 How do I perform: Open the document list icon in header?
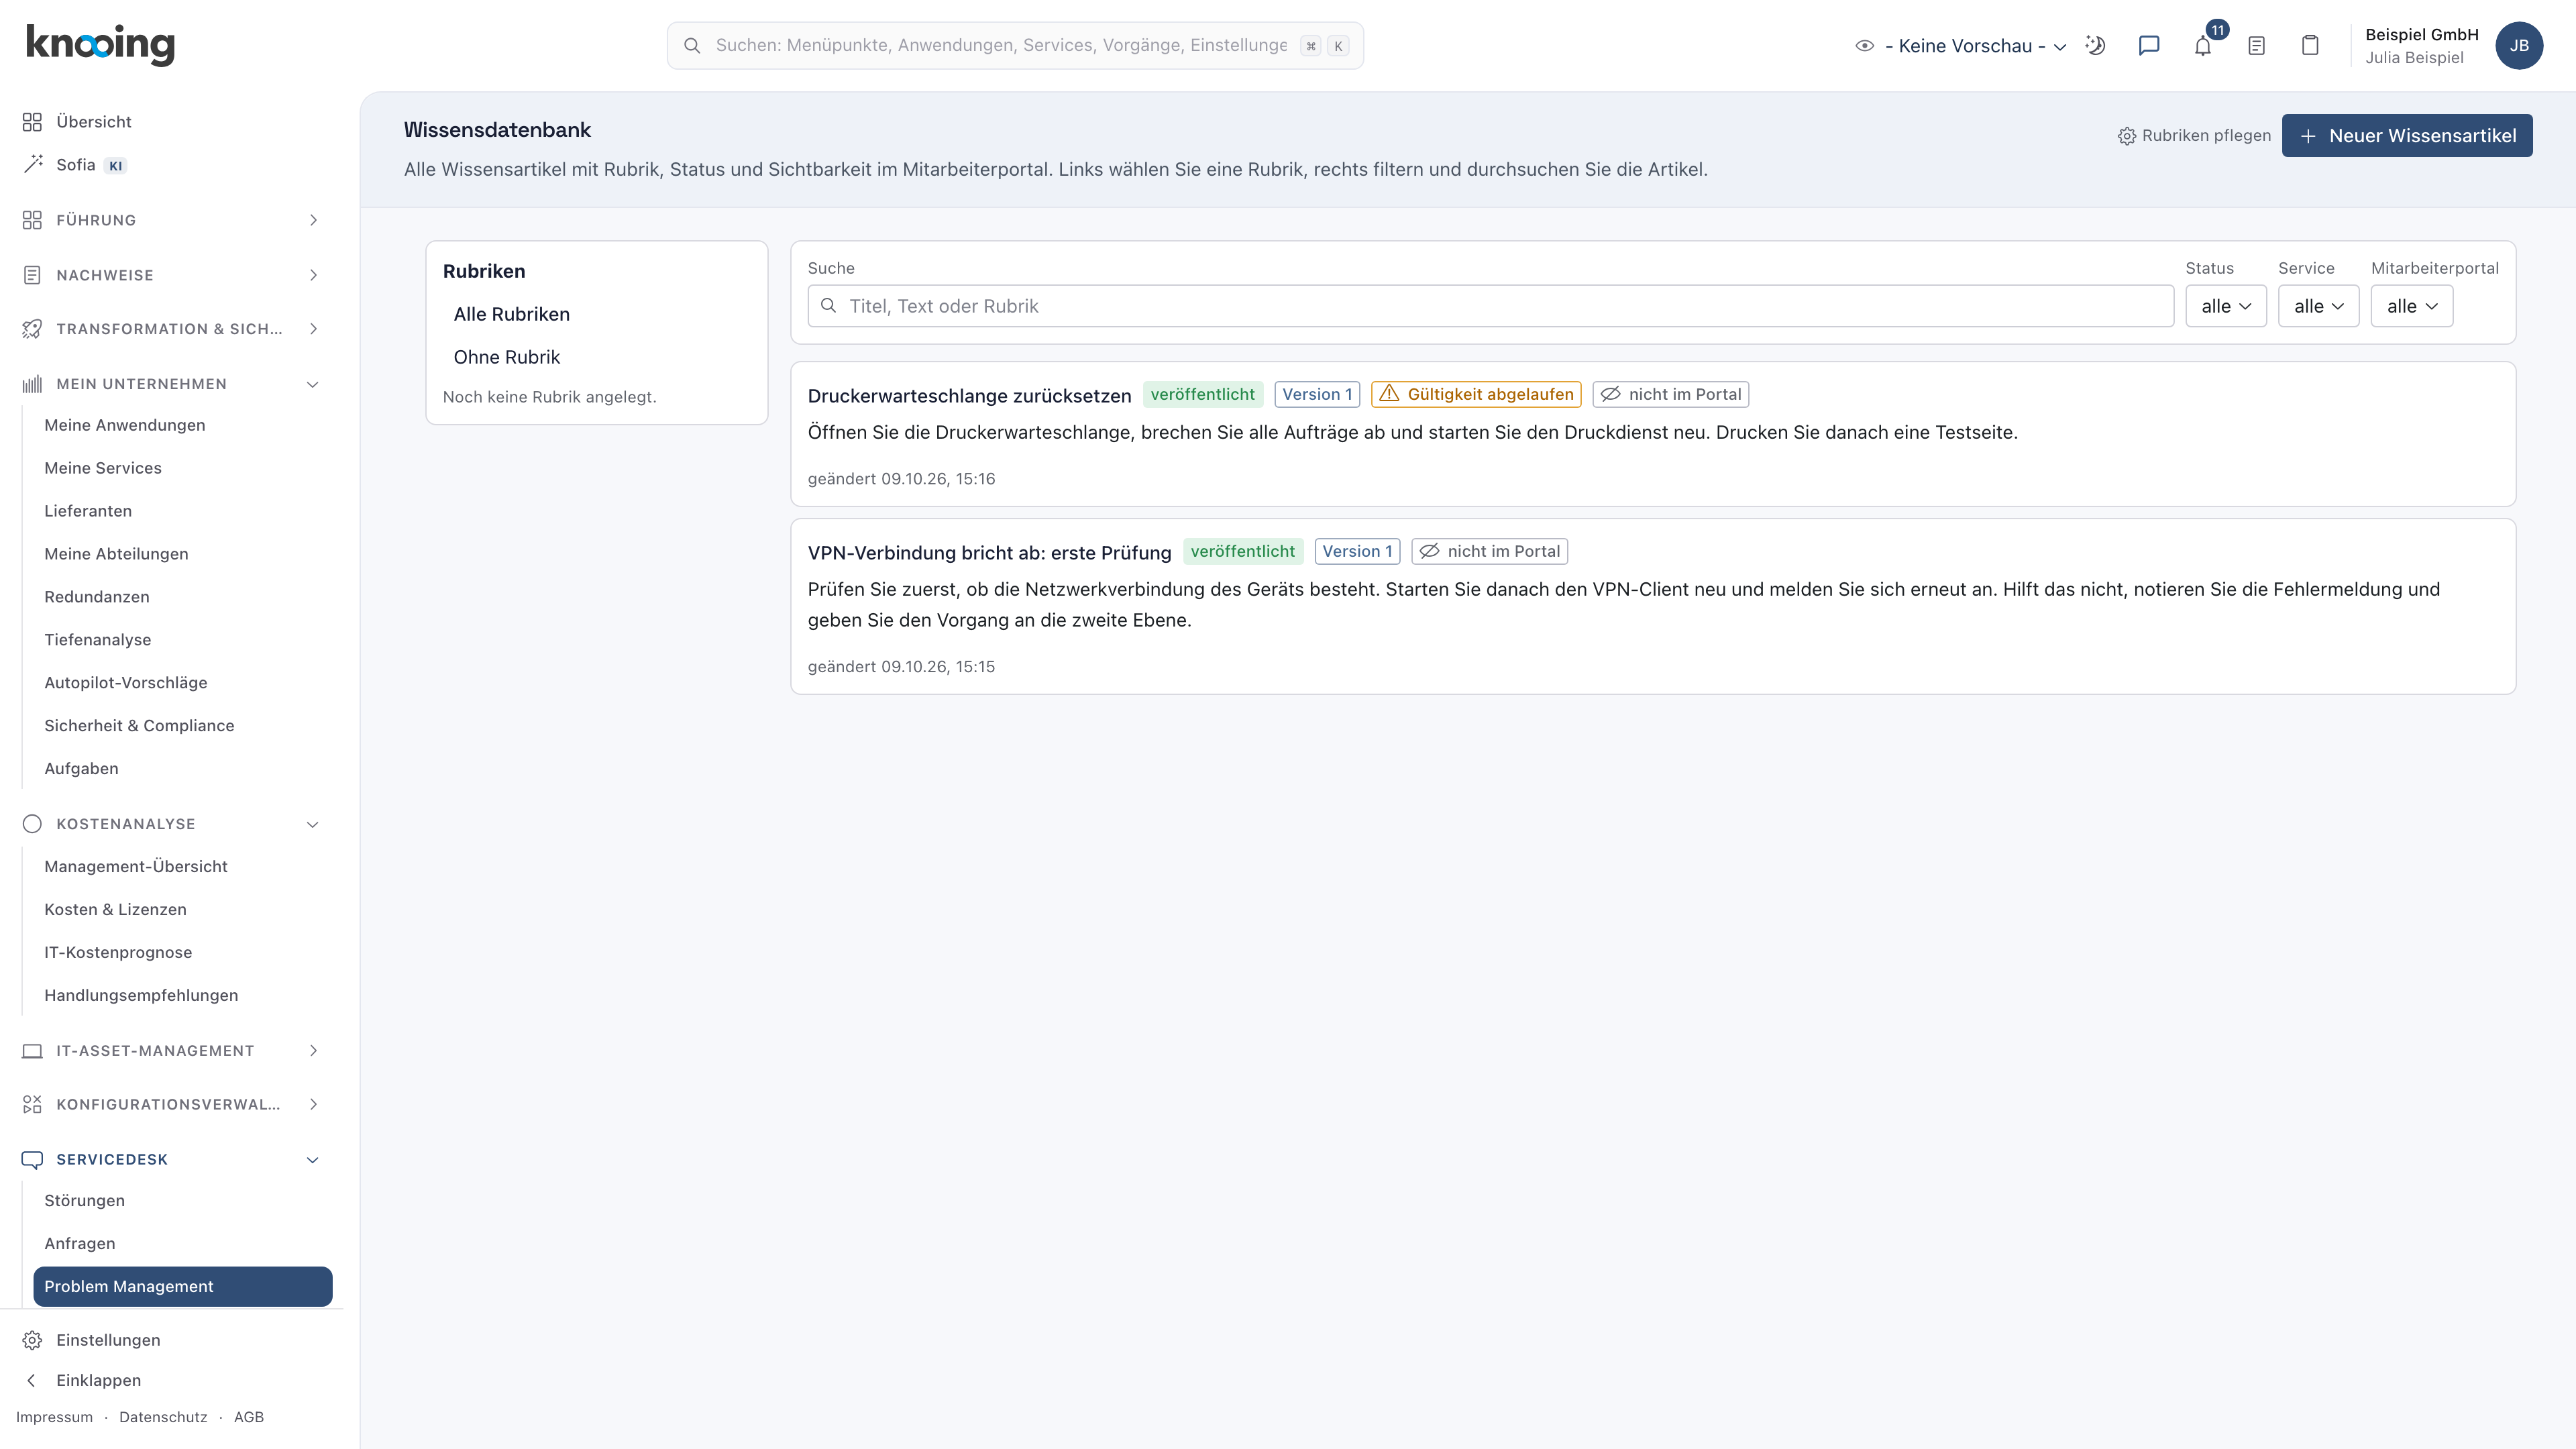coord(2256,46)
